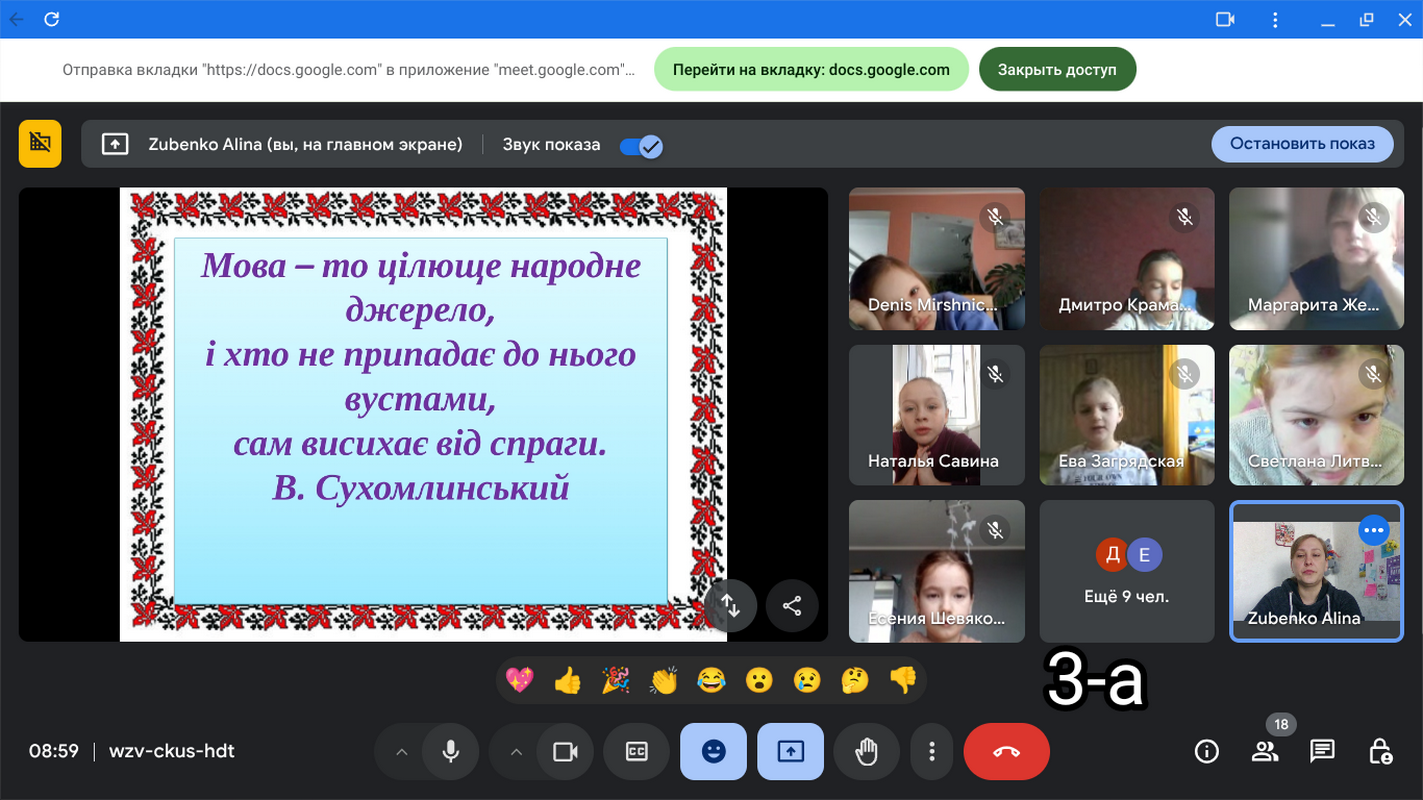Open the browser three-dot menu in title bar
Screen dimensions: 1423x800
[x=1275, y=19]
